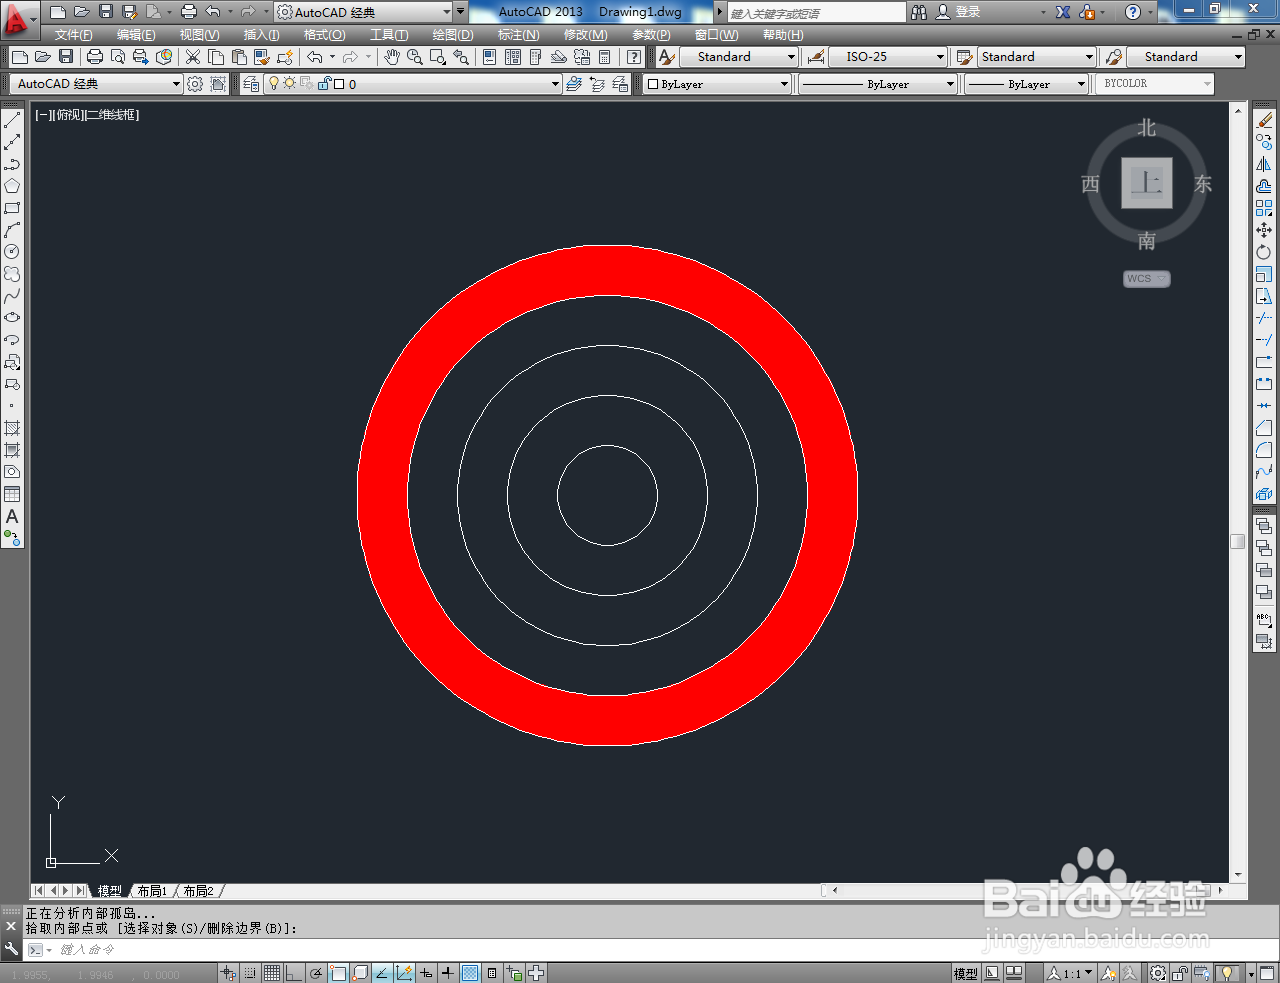This screenshot has width=1280, height=983.
Task: Click the Erase tool in Modify toolbar
Action: point(1264,120)
